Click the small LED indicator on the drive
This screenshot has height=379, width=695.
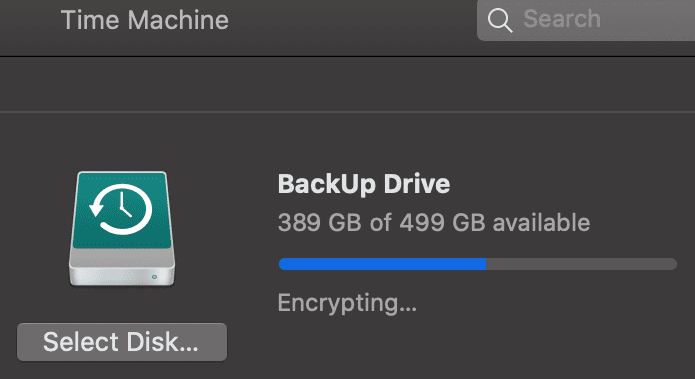[154, 277]
